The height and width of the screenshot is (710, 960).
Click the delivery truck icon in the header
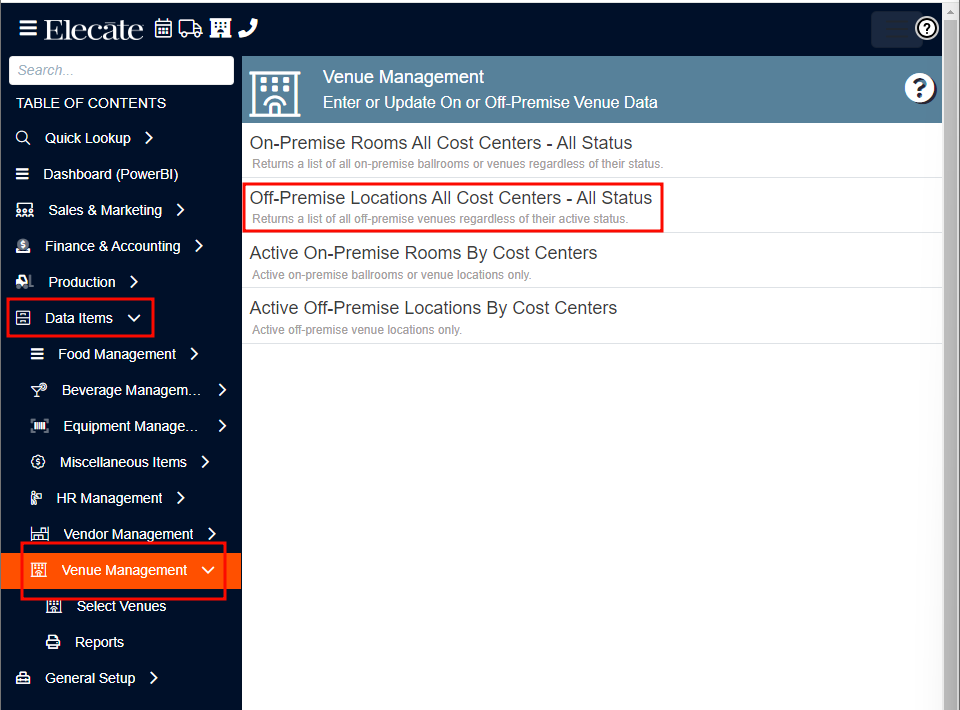[x=190, y=28]
